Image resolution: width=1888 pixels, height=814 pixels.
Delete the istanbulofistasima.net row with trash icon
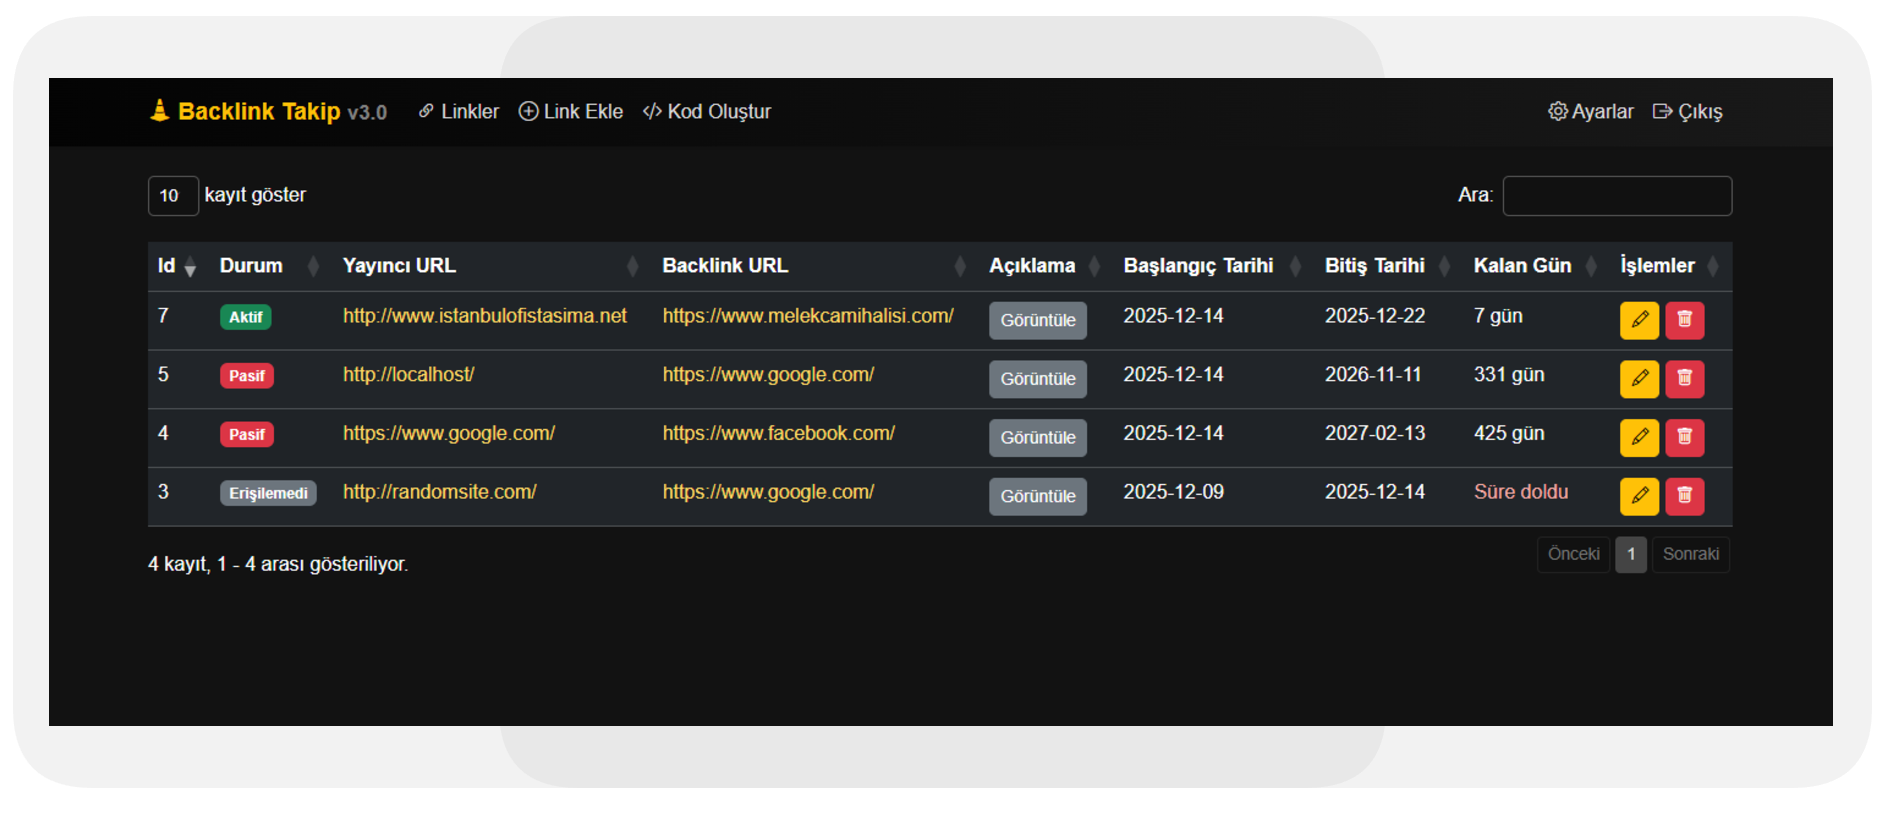click(1685, 320)
